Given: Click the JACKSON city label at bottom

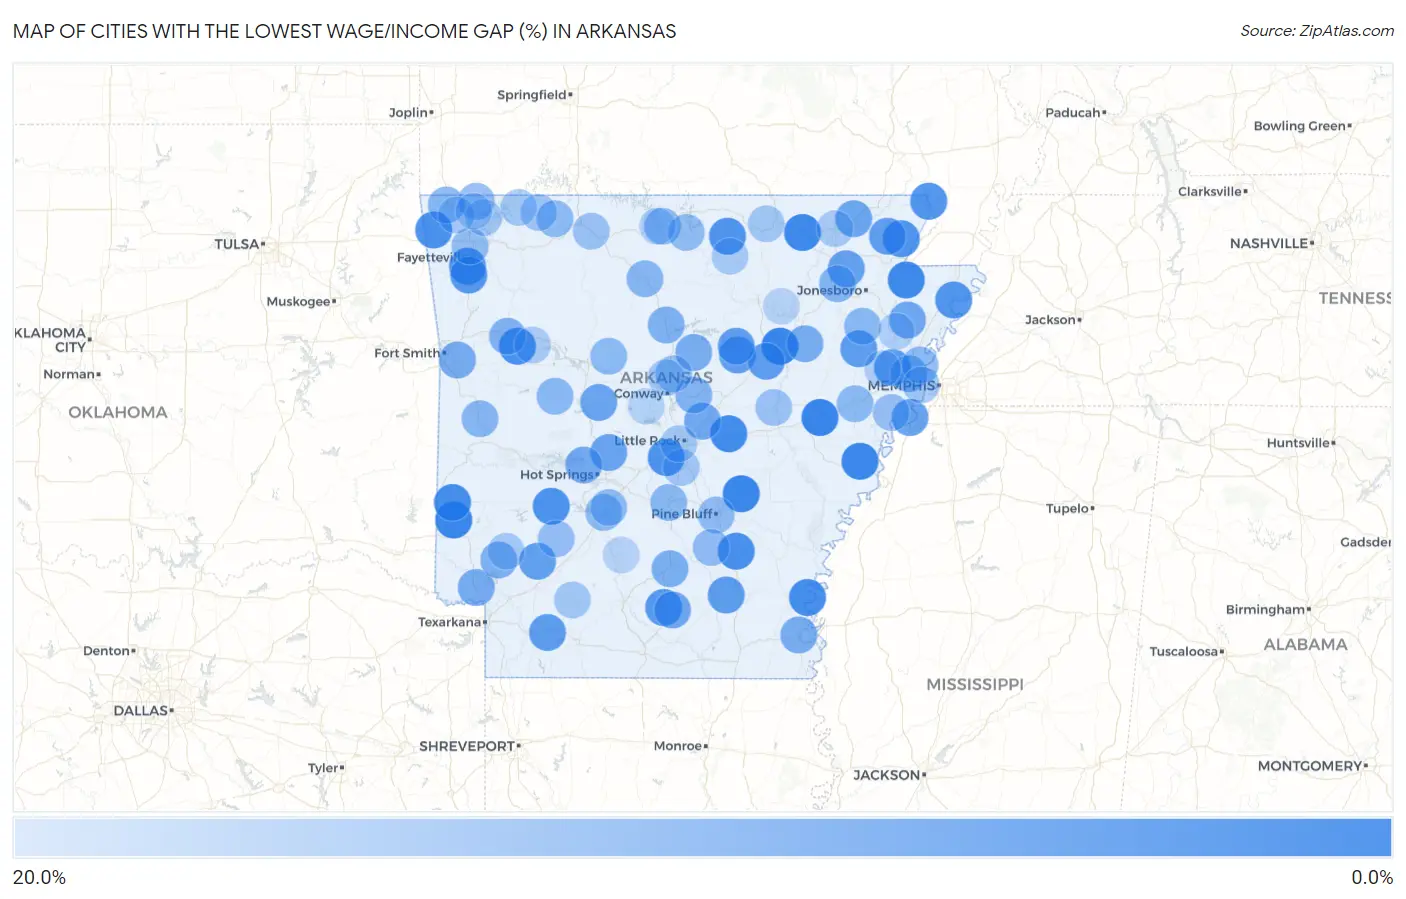Looking at the screenshot, I should (x=887, y=775).
